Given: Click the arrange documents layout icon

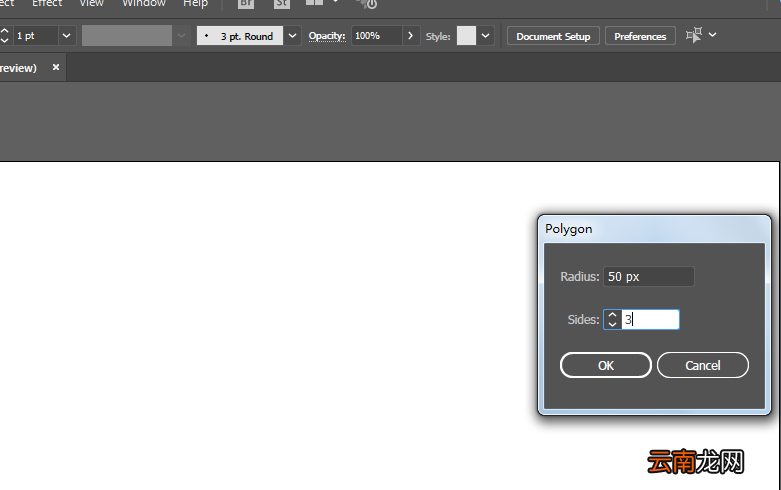Looking at the screenshot, I should point(314,2).
